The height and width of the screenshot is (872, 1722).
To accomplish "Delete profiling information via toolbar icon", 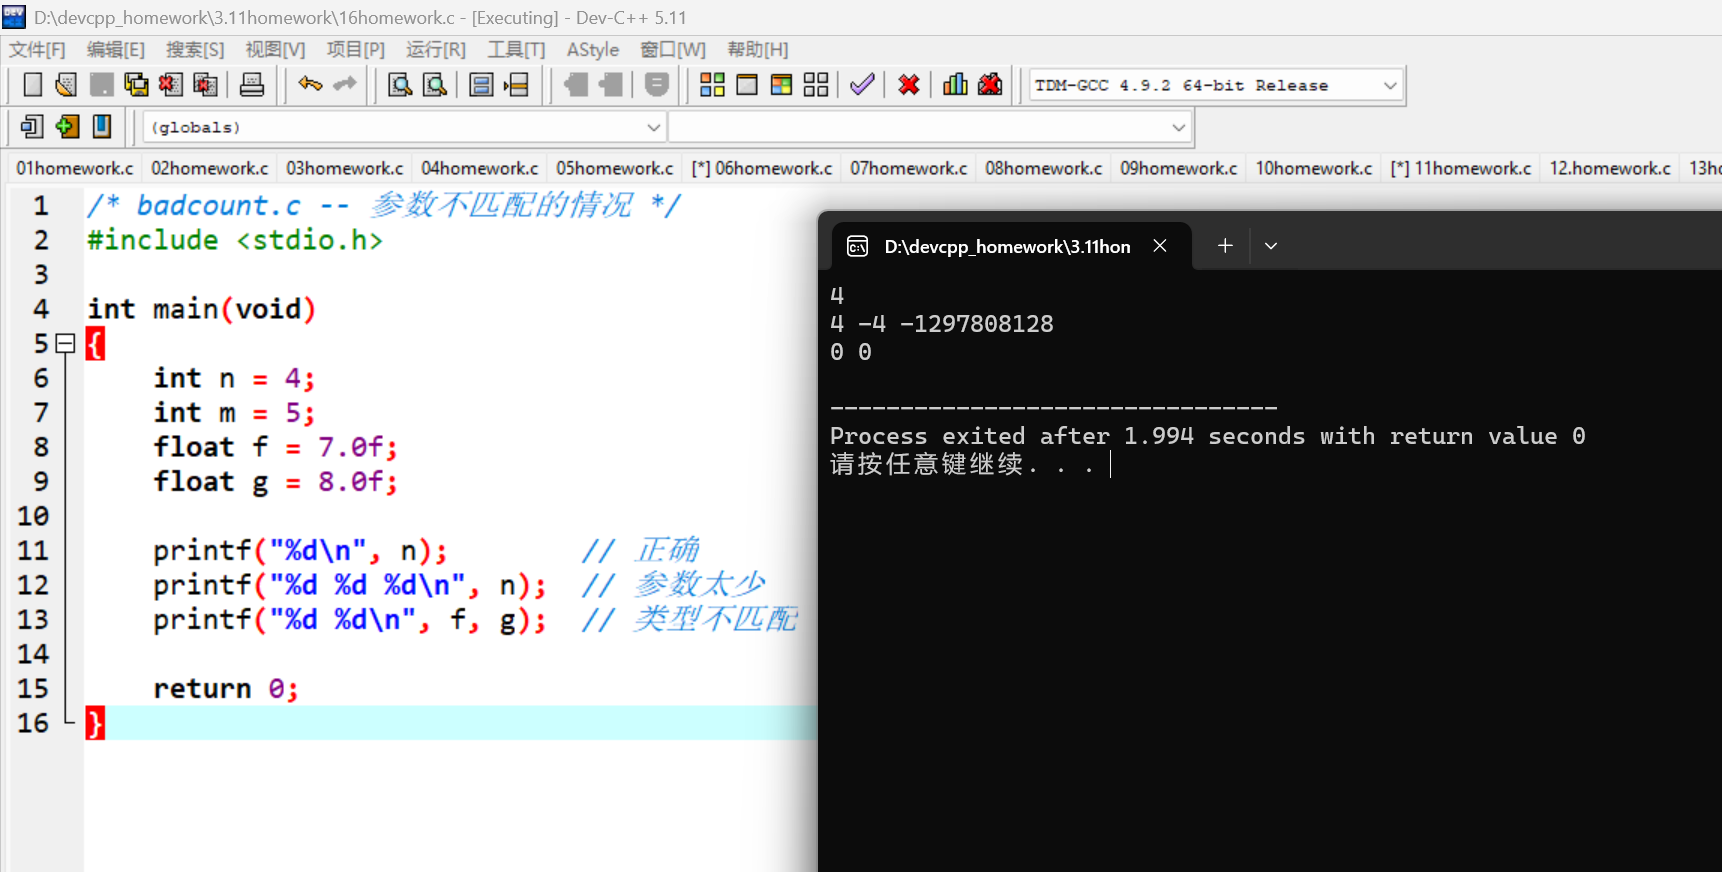I will (x=990, y=85).
